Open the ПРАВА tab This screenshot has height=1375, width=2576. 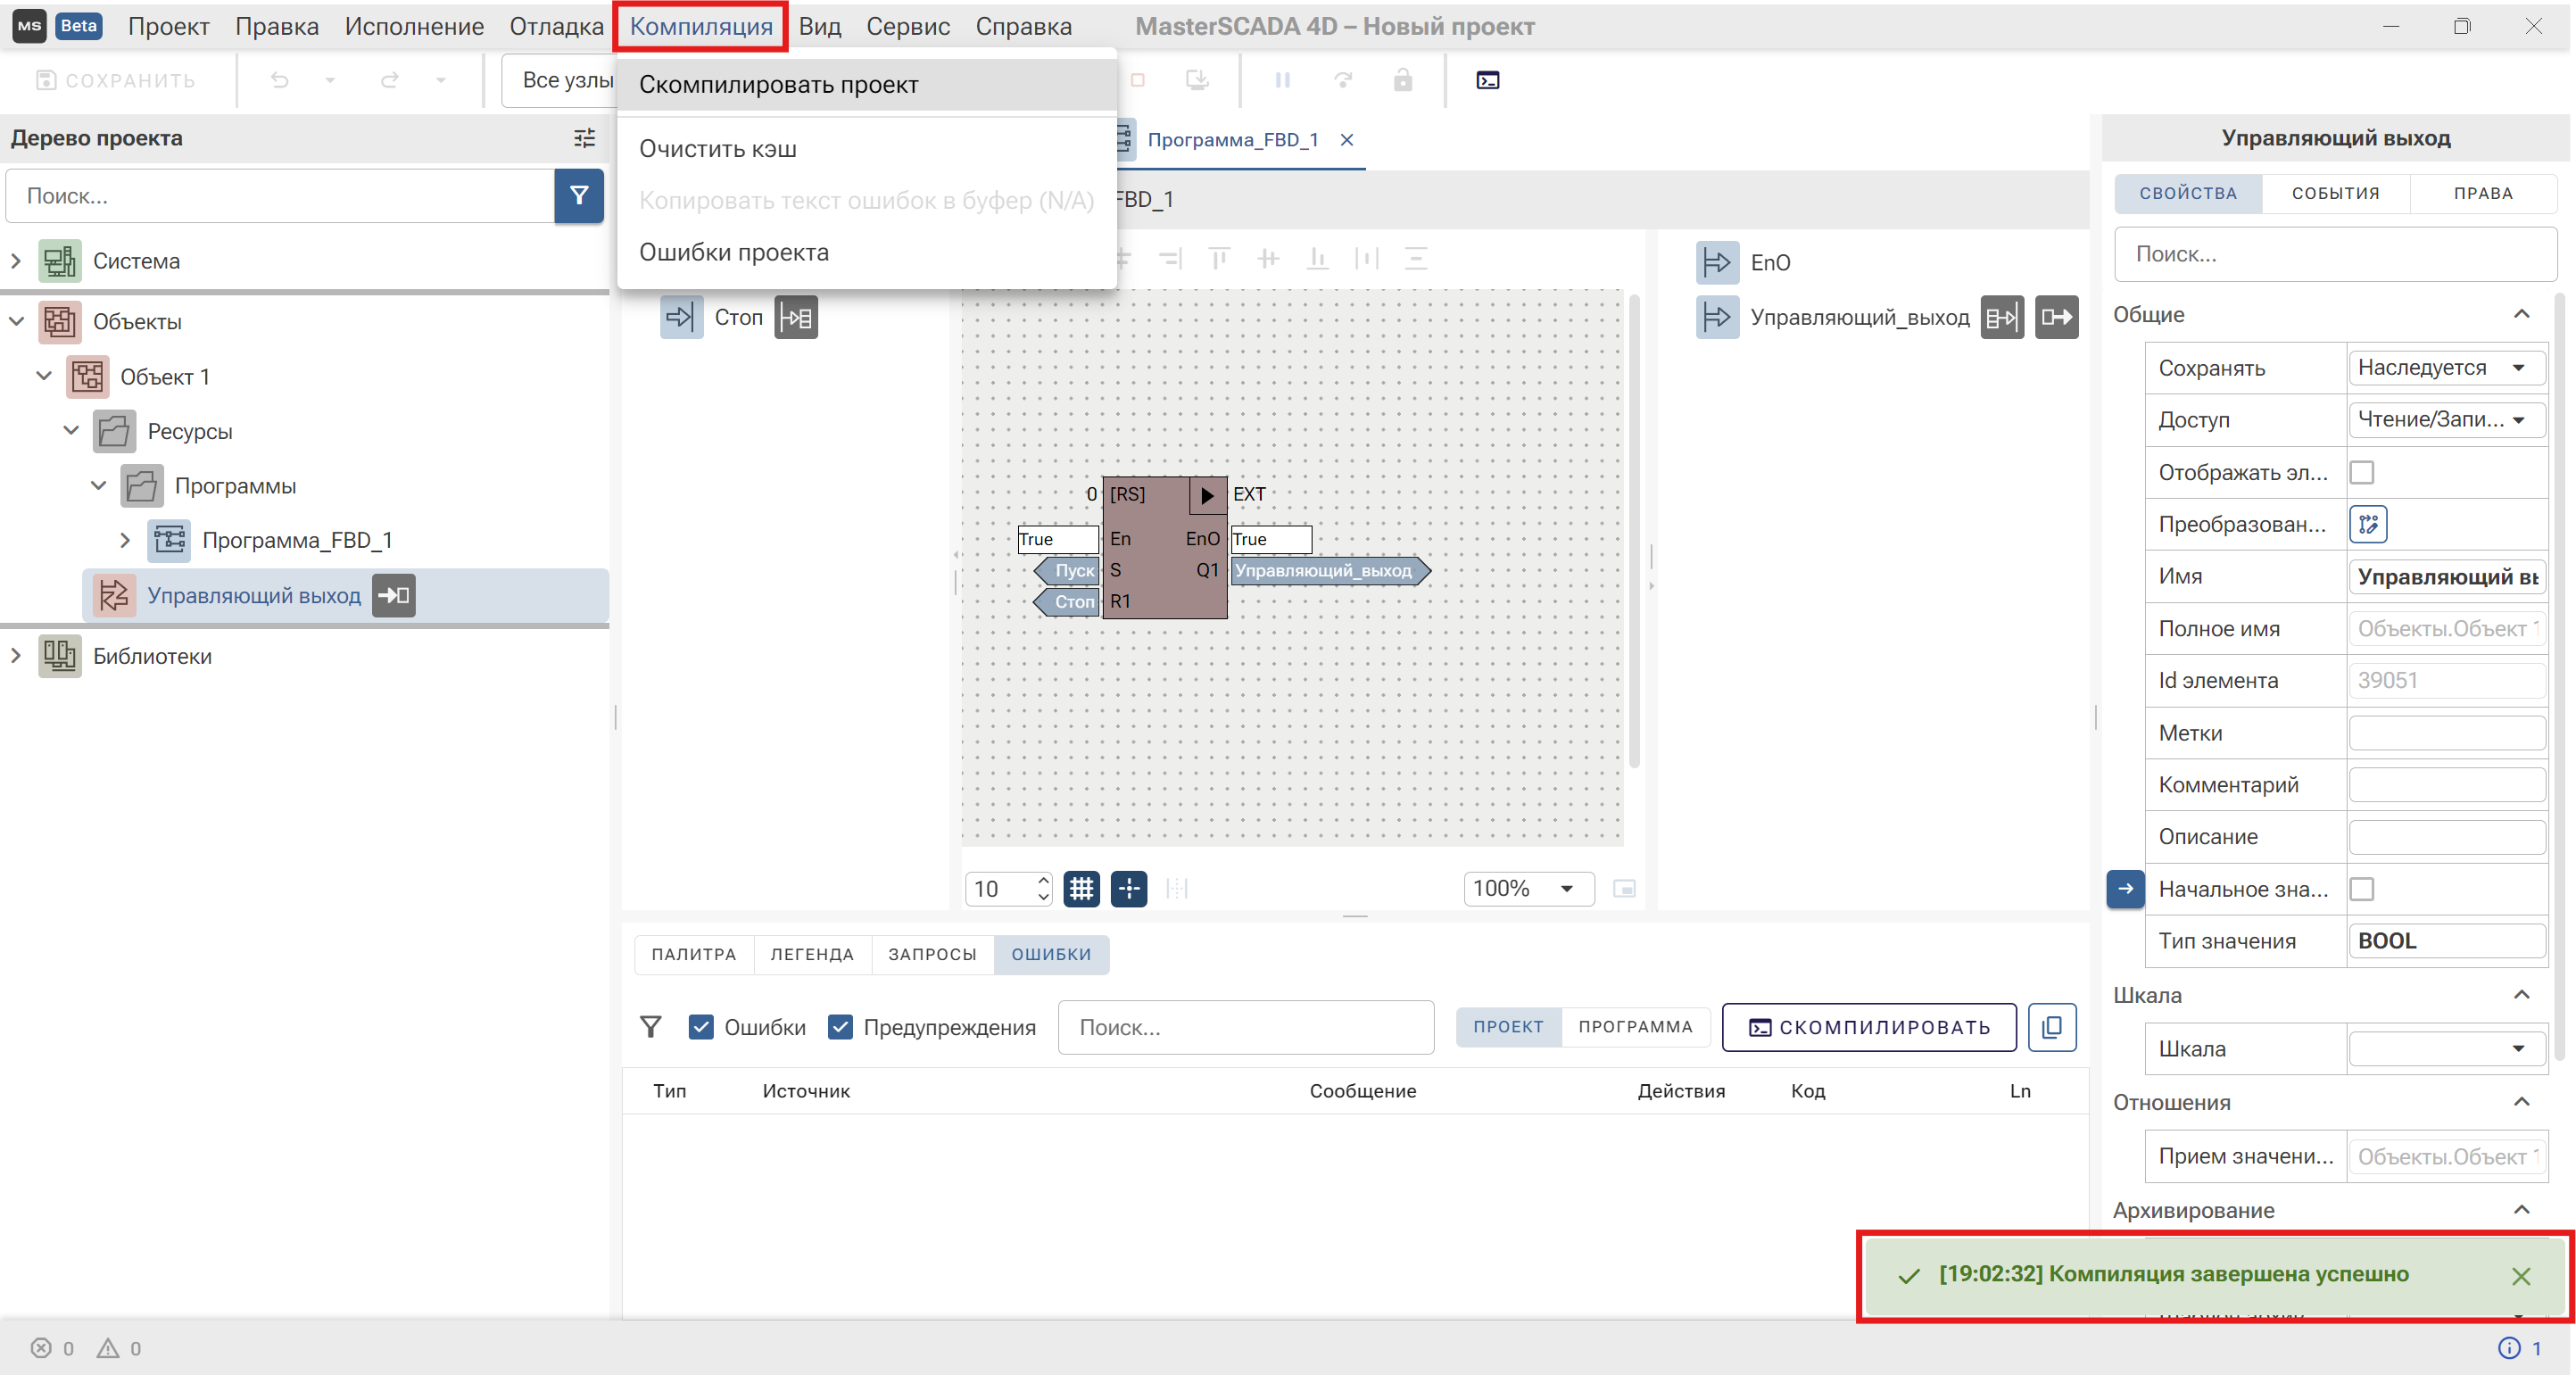click(x=2482, y=193)
